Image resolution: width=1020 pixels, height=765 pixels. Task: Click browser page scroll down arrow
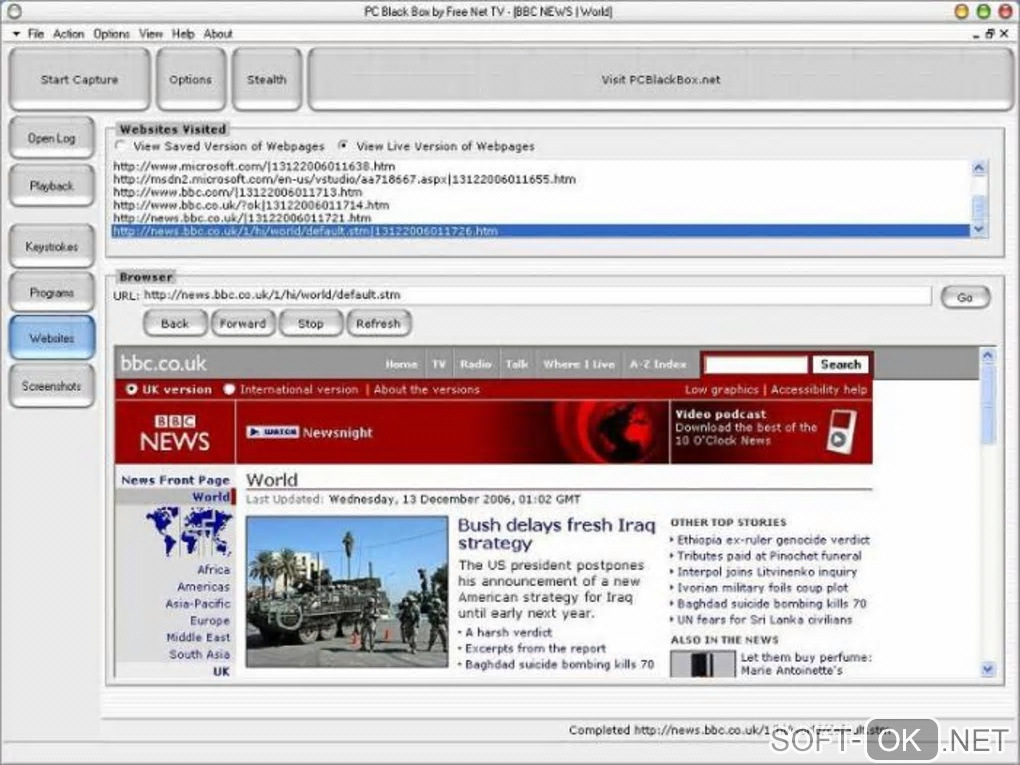[x=988, y=669]
